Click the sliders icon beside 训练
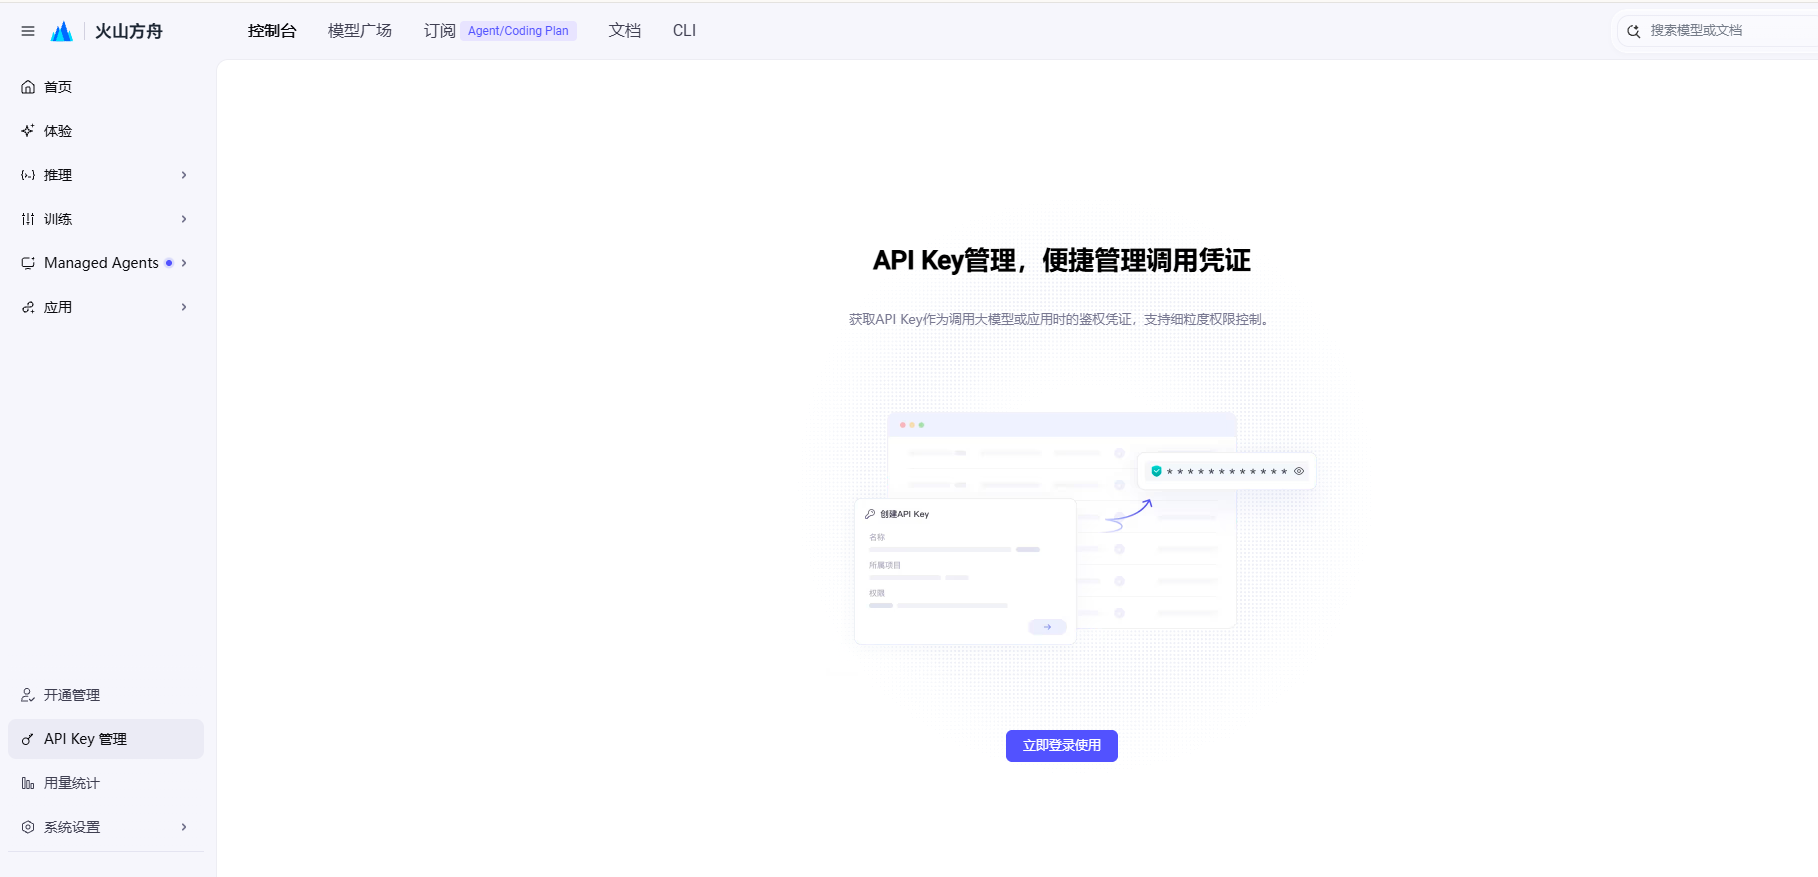Viewport: 1818px width, 877px height. [x=28, y=219]
